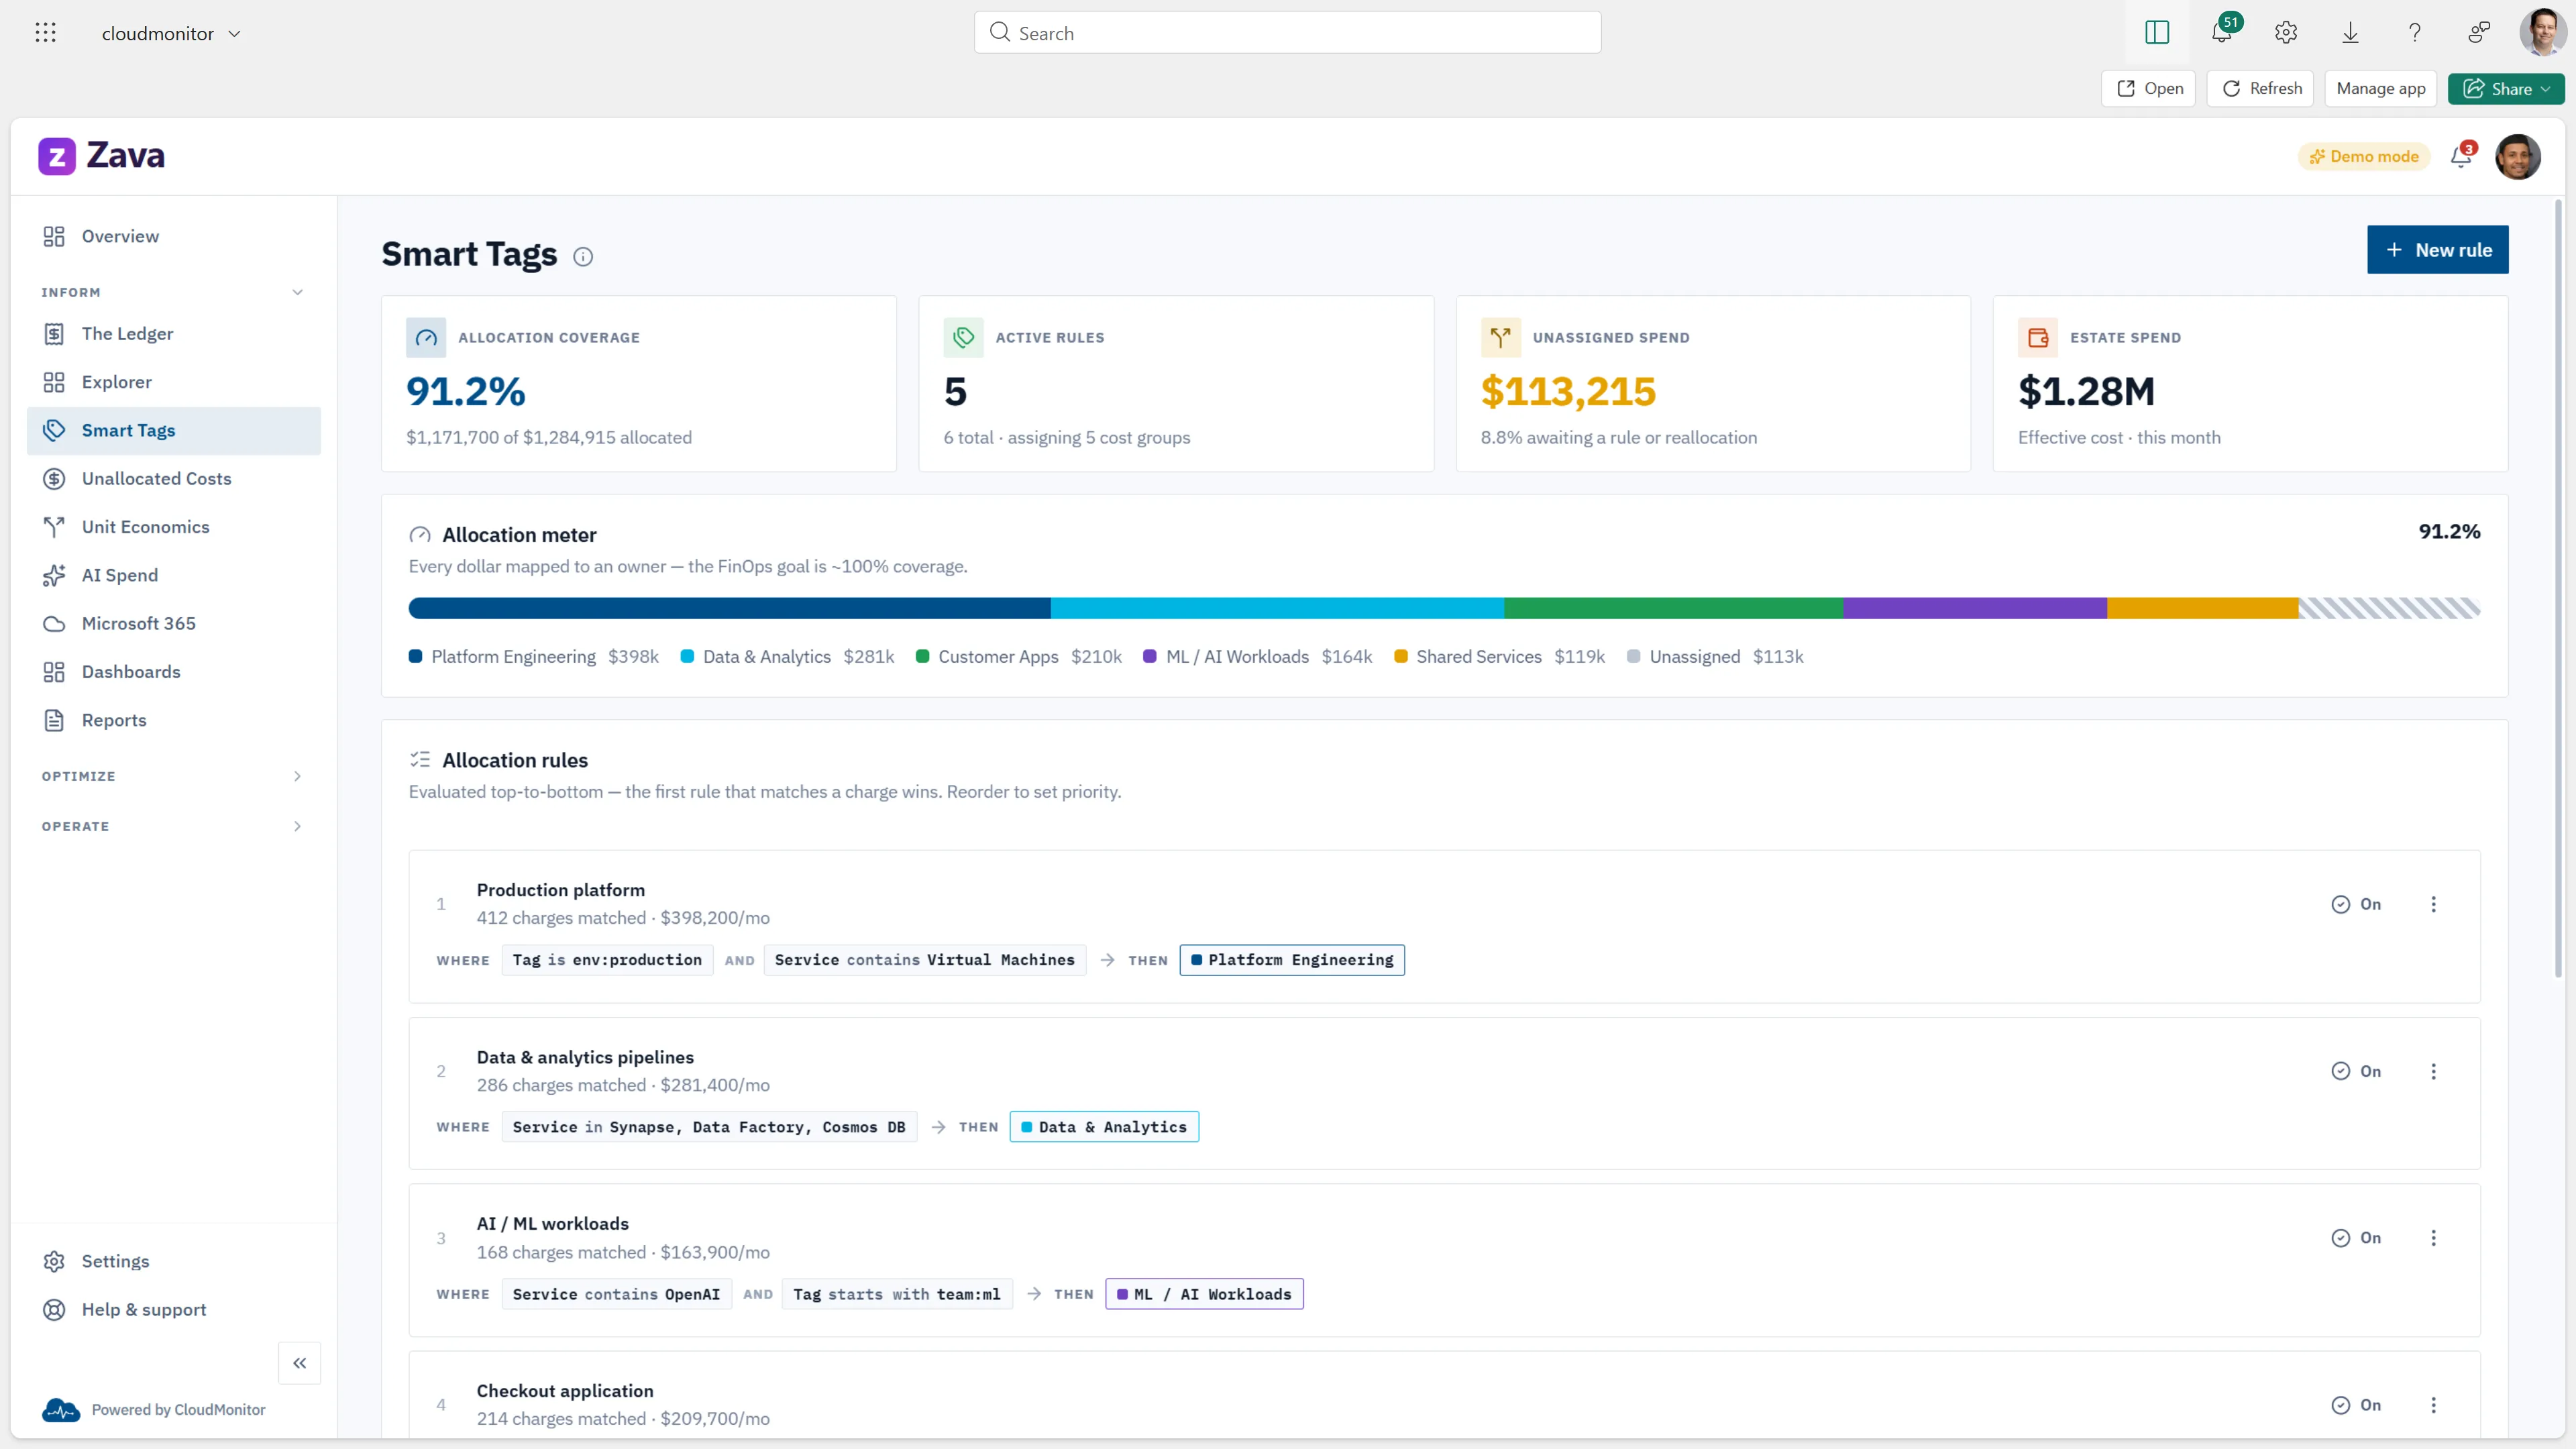Screen dimensions: 2576x1449
Task: Click the Smart Tags info icon
Action: 583,257
